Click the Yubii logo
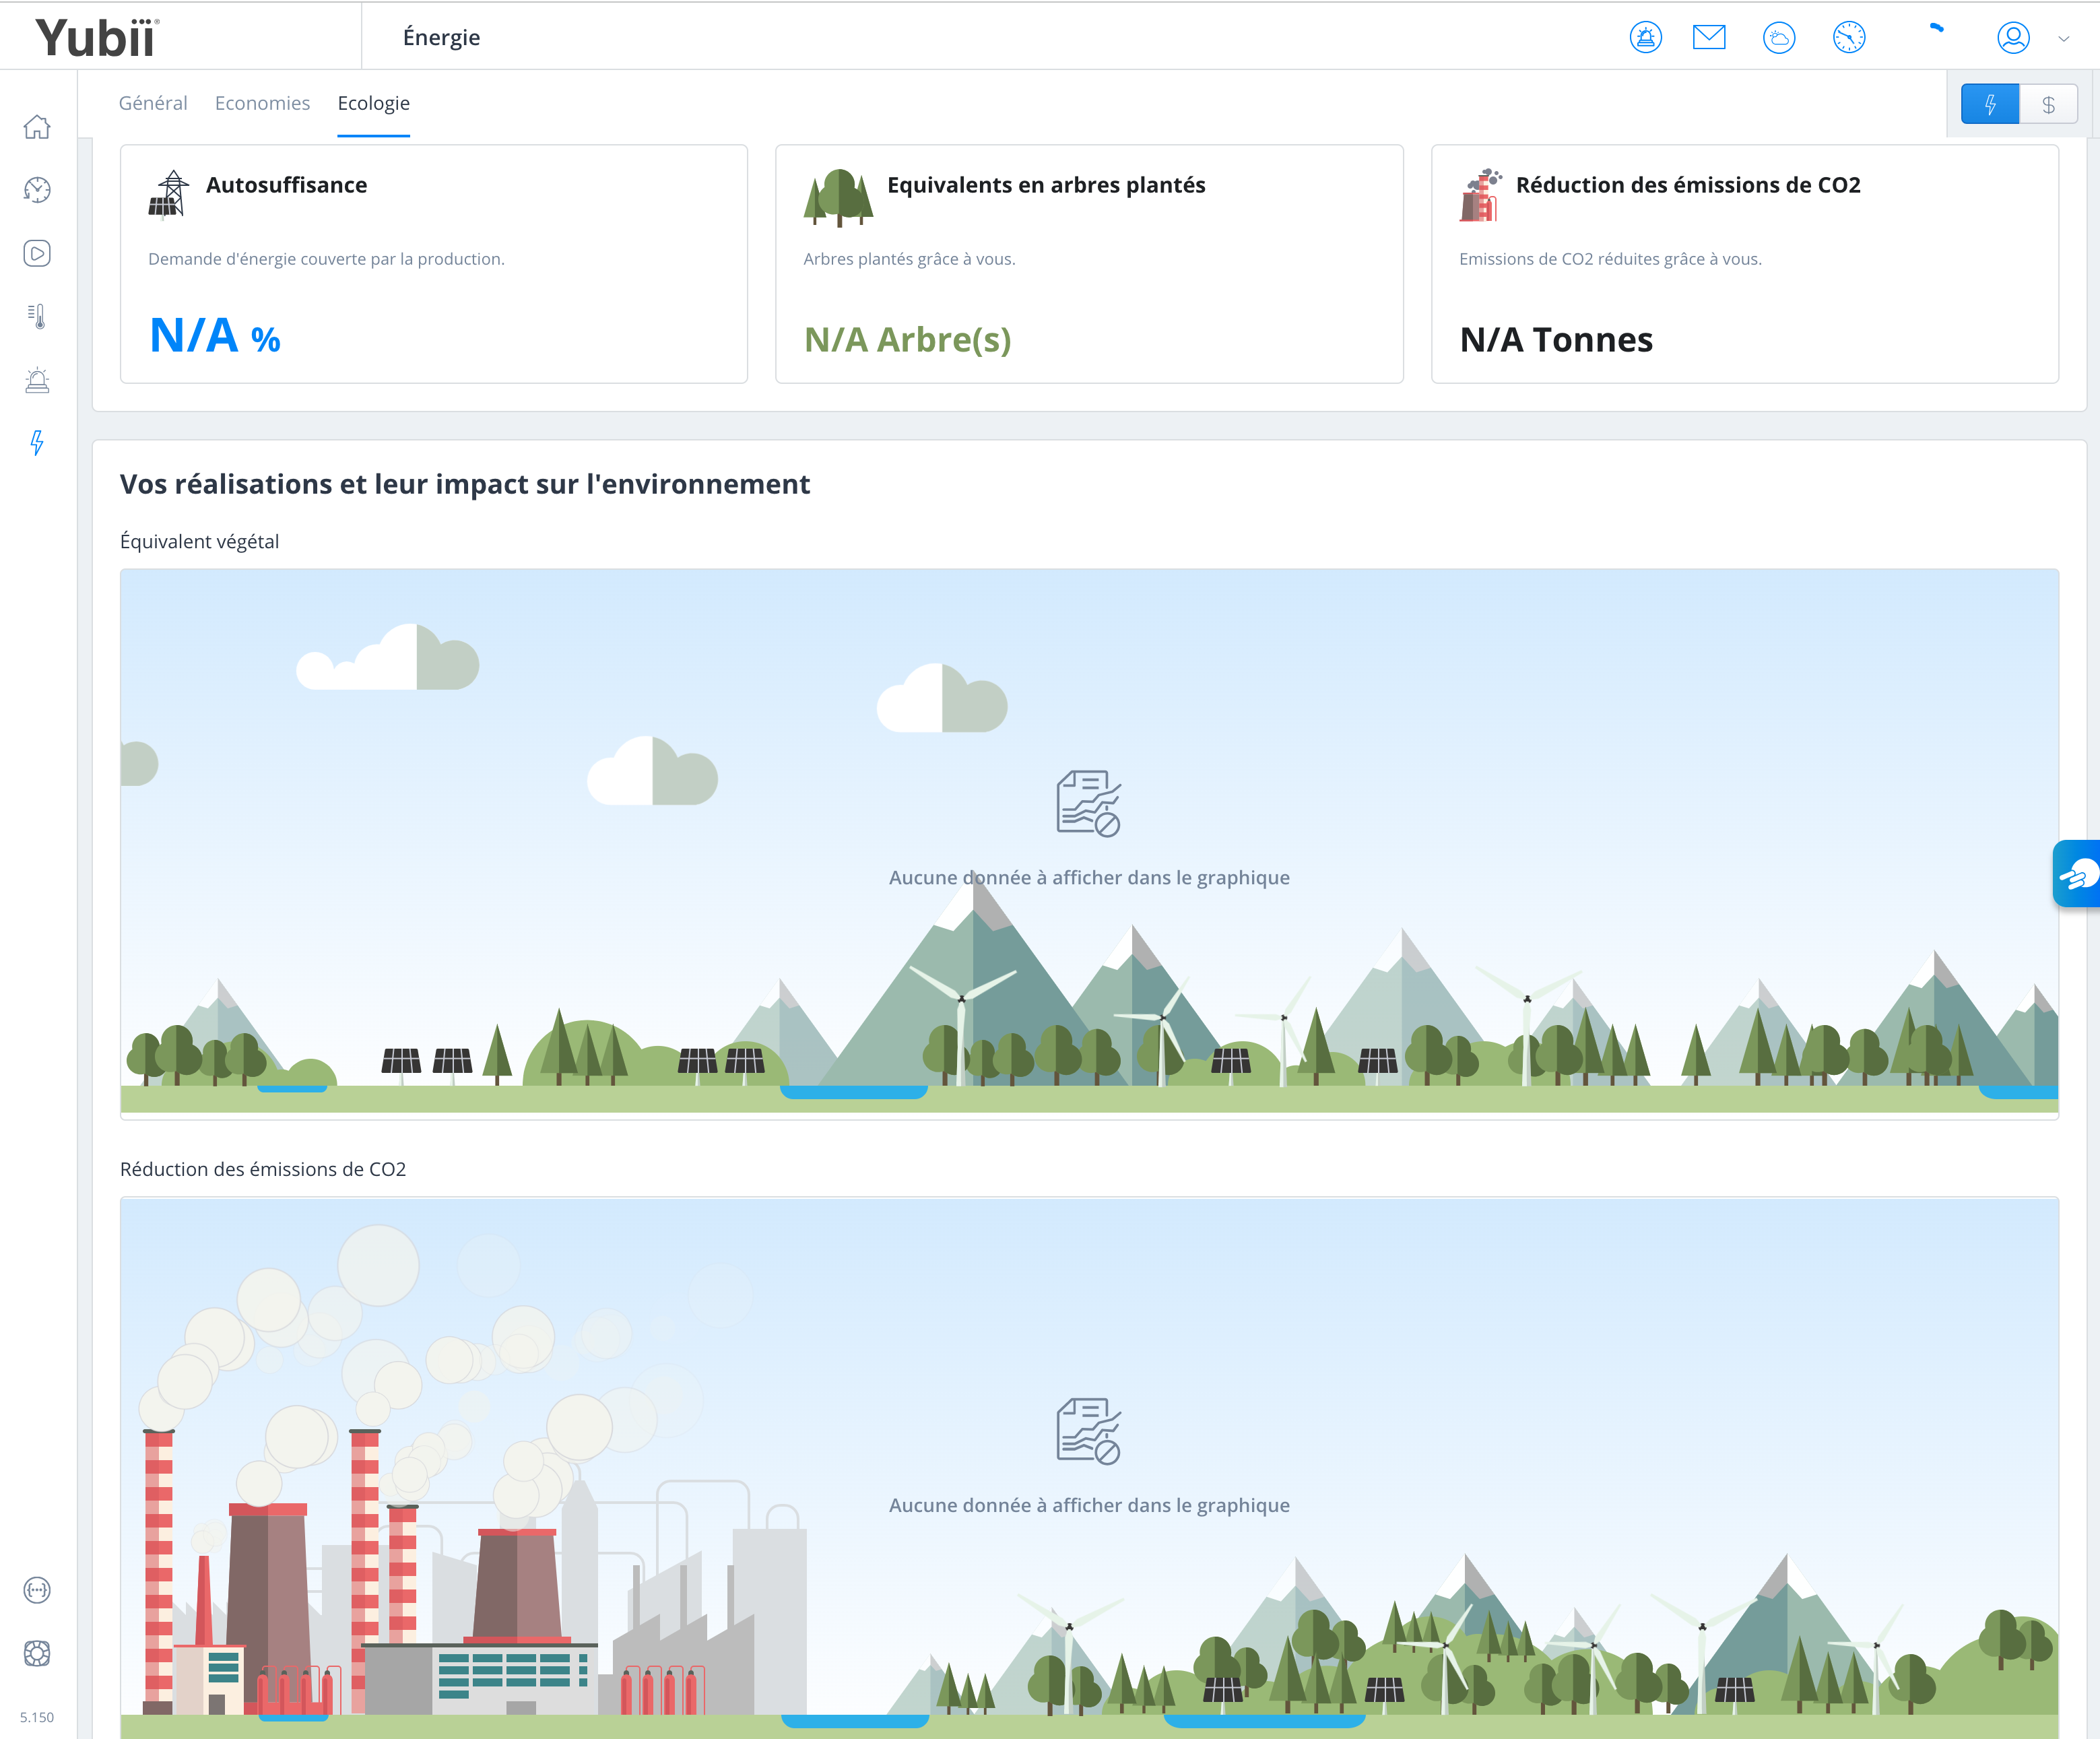2100x1739 pixels. [97, 38]
